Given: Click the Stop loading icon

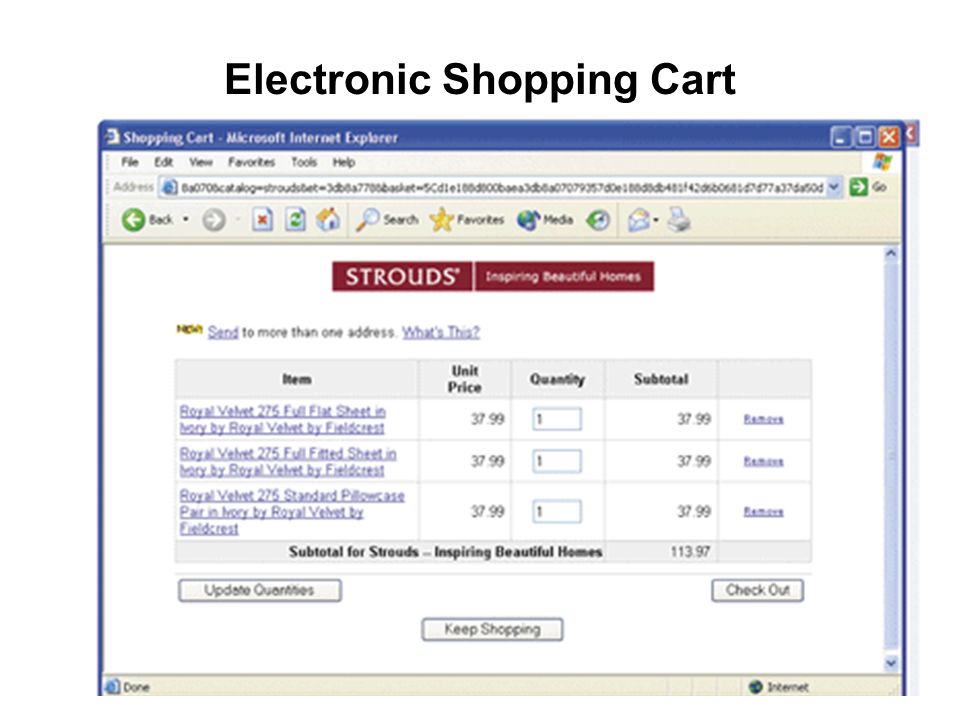Looking at the screenshot, I should pos(263,219).
